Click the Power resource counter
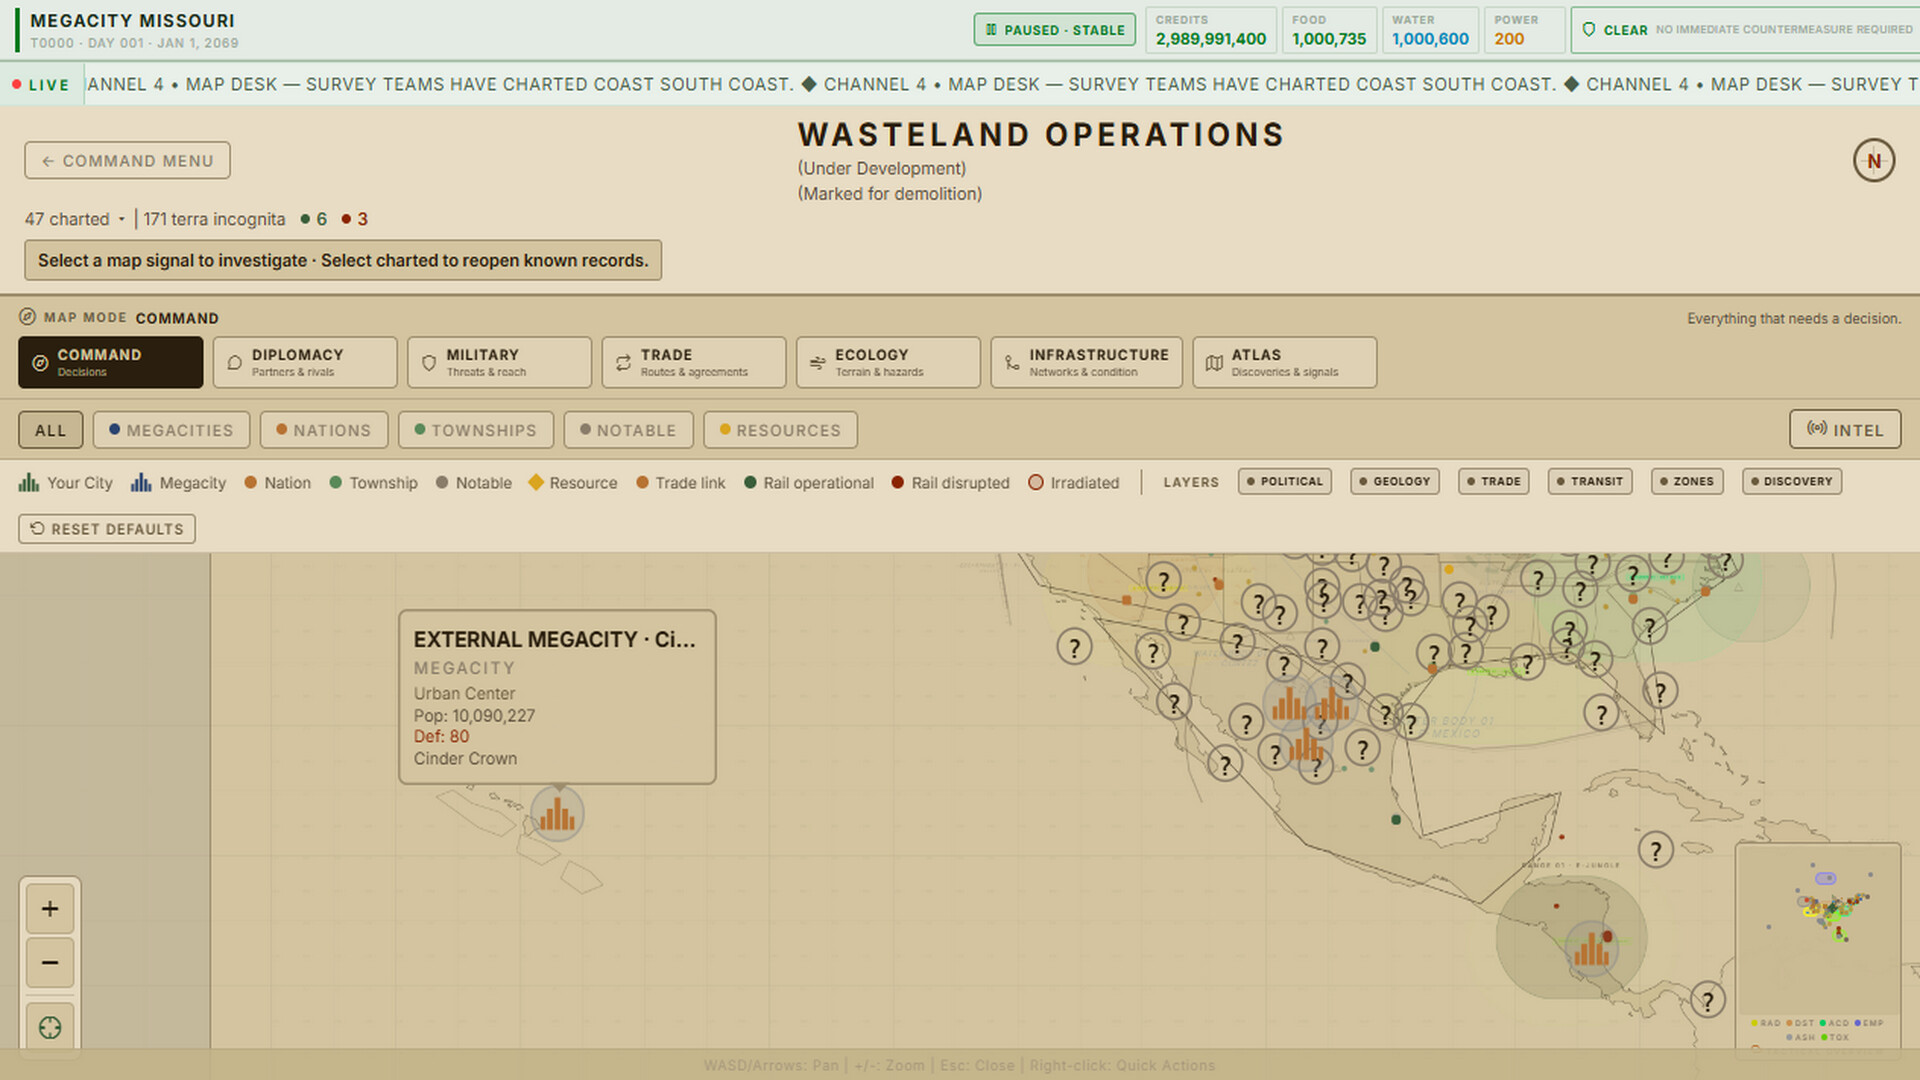Viewport: 1920px width, 1080px height. point(1524,30)
